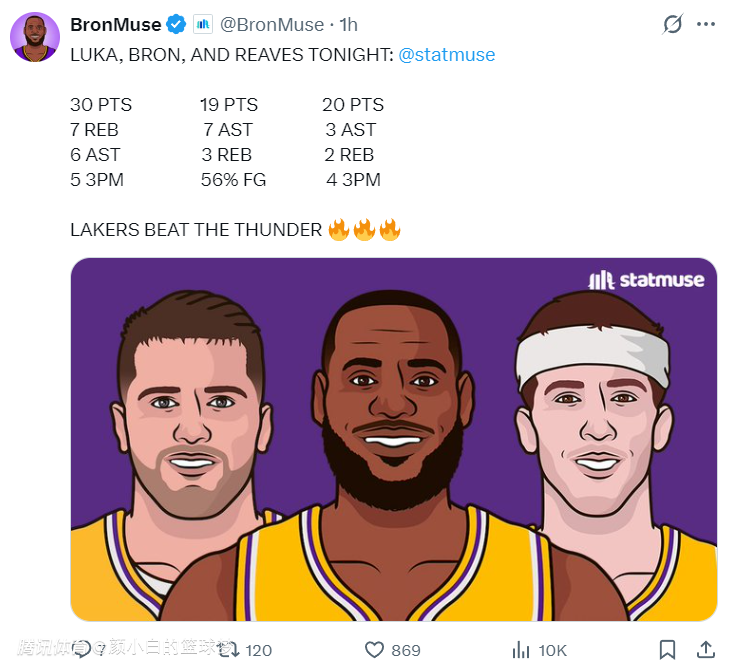Bookmark this BronMuse post
This screenshot has height=671, width=735.
(667, 649)
